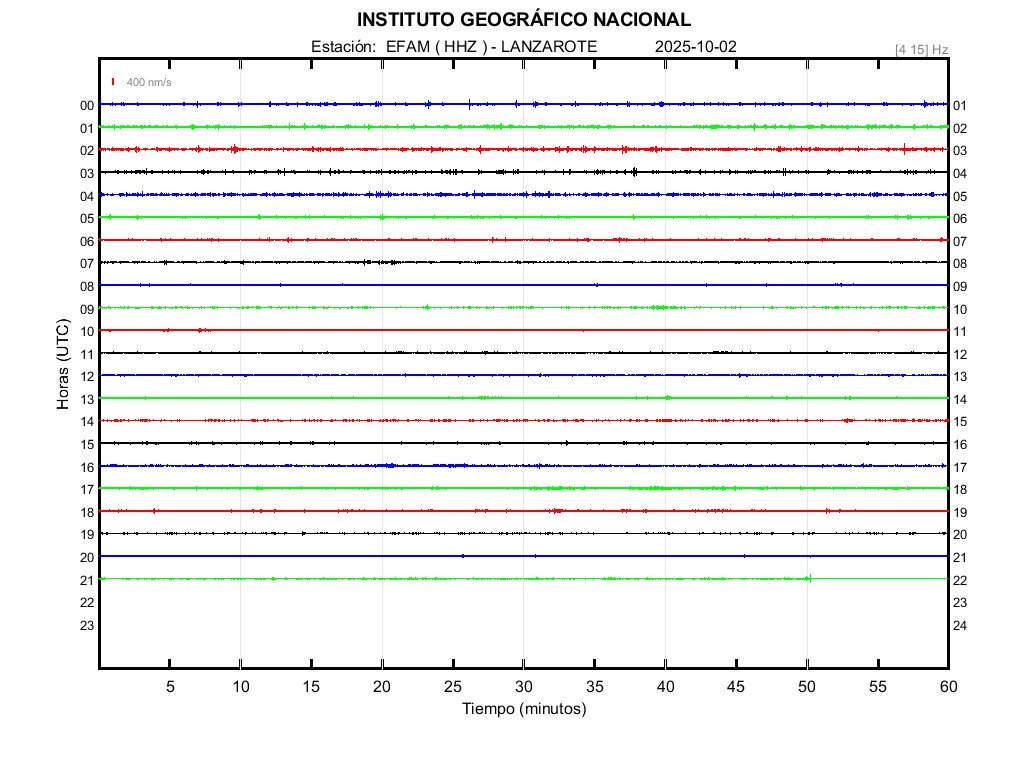
Task: Click the 30 minute tick label
Action: [524, 687]
